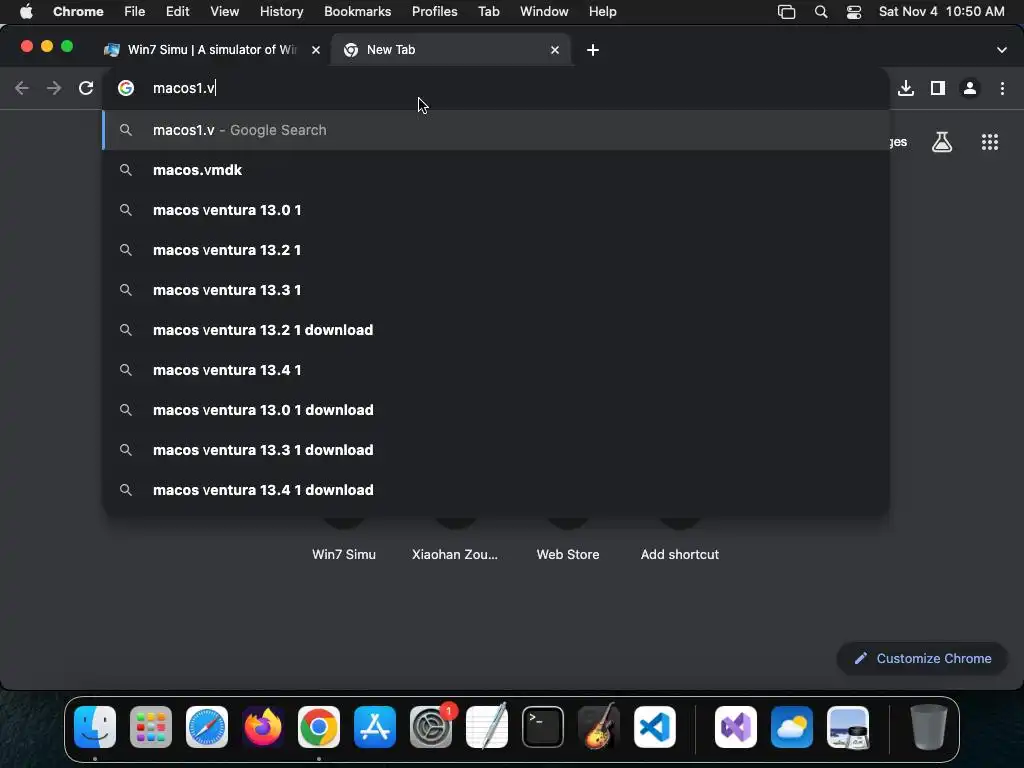
Task: Open the File menu
Action: click(x=135, y=12)
